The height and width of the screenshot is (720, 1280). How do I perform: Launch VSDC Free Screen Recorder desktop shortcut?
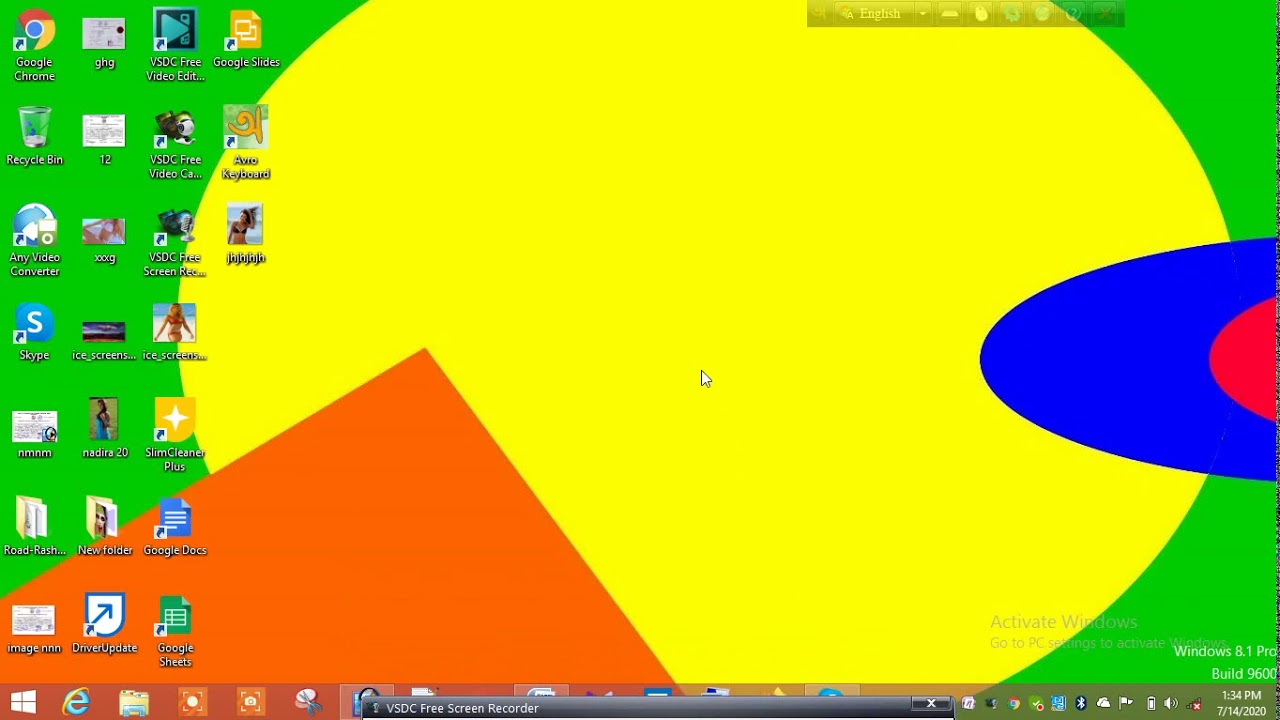(175, 241)
